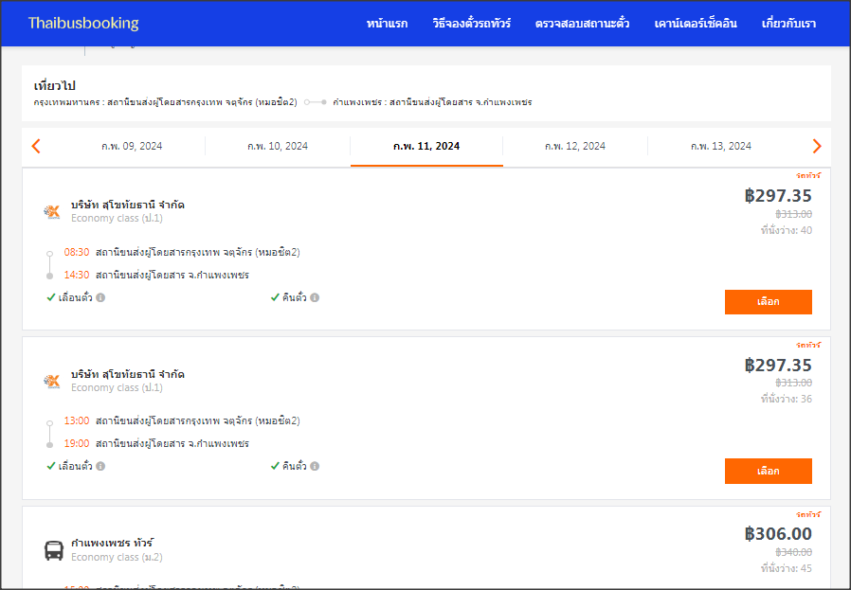This screenshot has width=851, height=590.
Task: Click the bus icon for กำแพงเพชร ทัวร์
Action: click(53, 549)
